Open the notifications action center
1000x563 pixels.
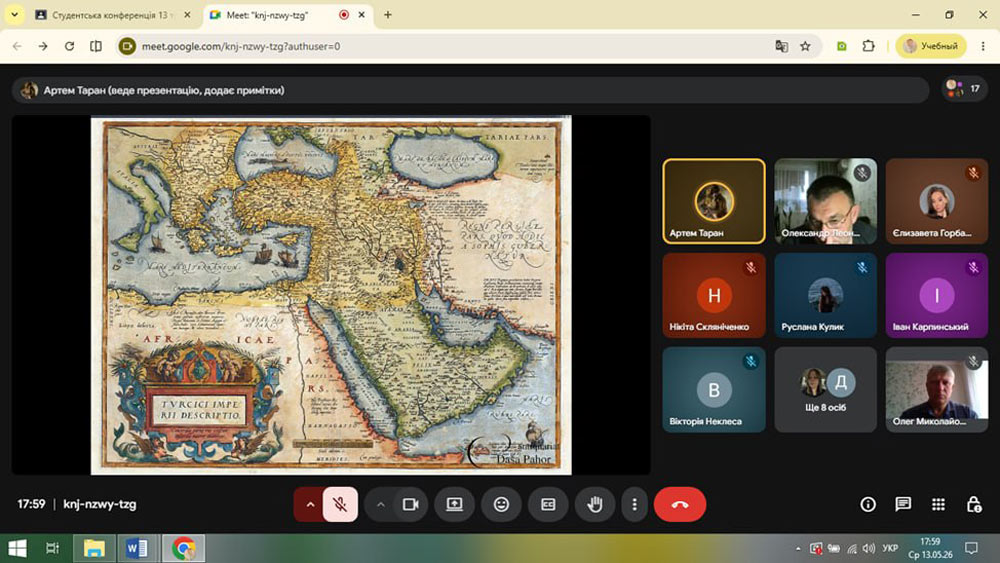pos(971,548)
